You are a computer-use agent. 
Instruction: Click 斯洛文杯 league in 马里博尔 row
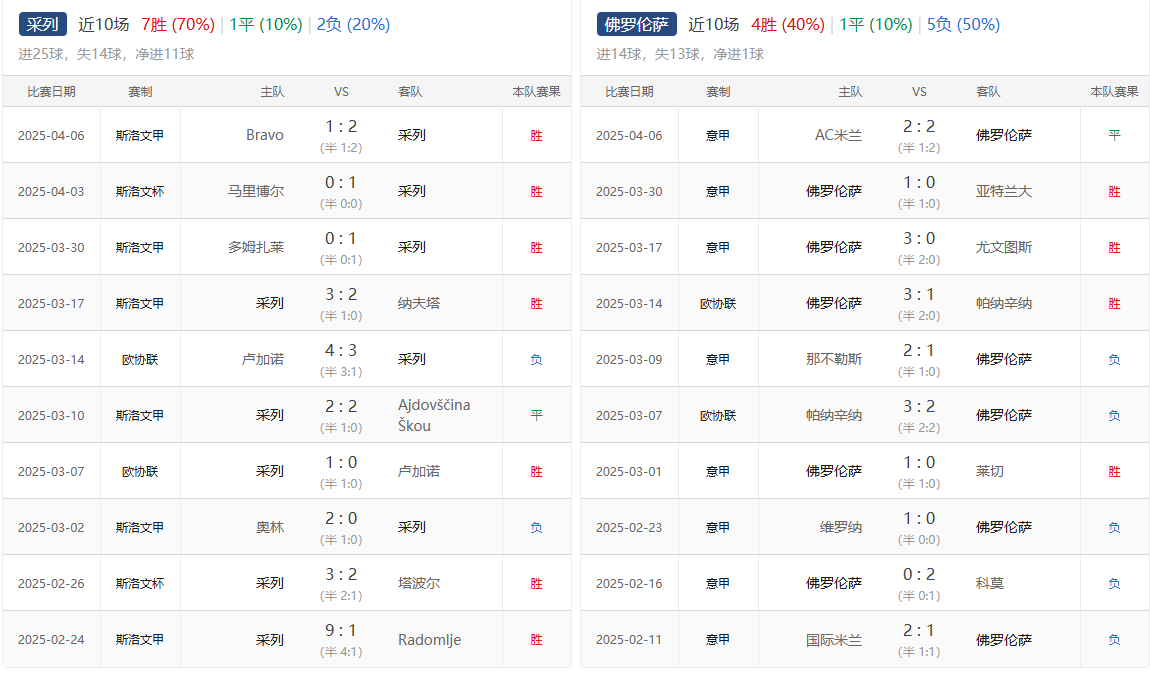[x=139, y=191]
